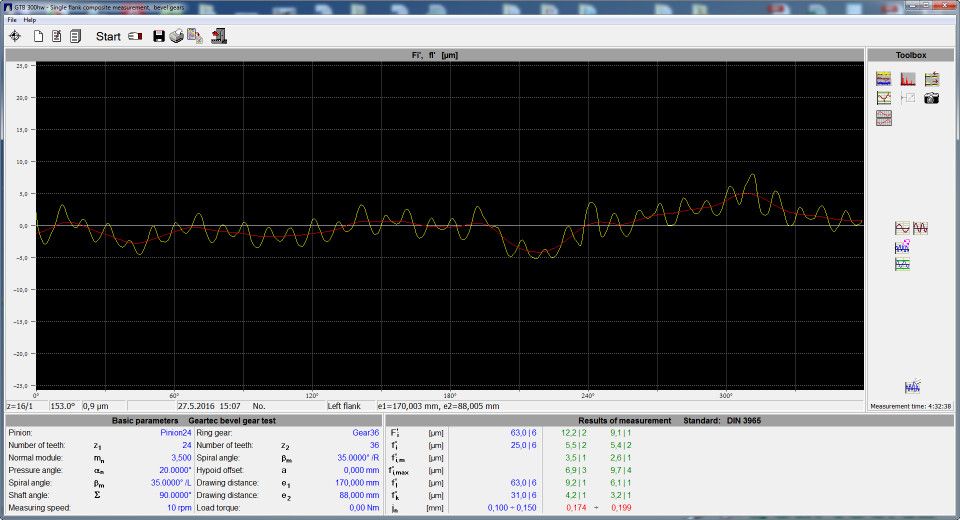Open the File menu
960x520 pixels.
tap(12, 19)
